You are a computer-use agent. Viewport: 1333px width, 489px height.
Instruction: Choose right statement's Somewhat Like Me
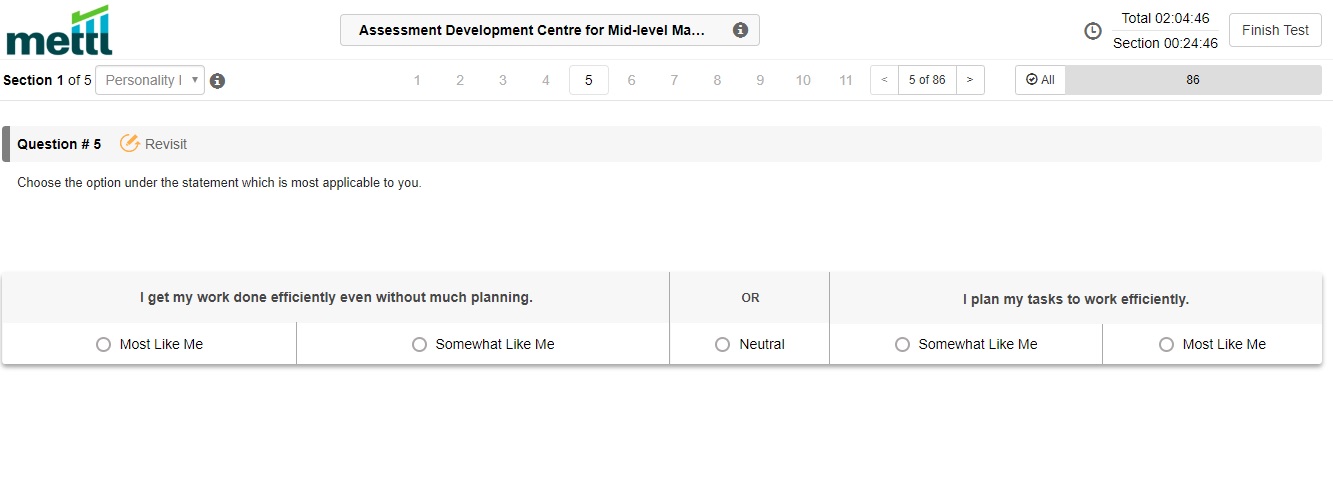coord(903,344)
